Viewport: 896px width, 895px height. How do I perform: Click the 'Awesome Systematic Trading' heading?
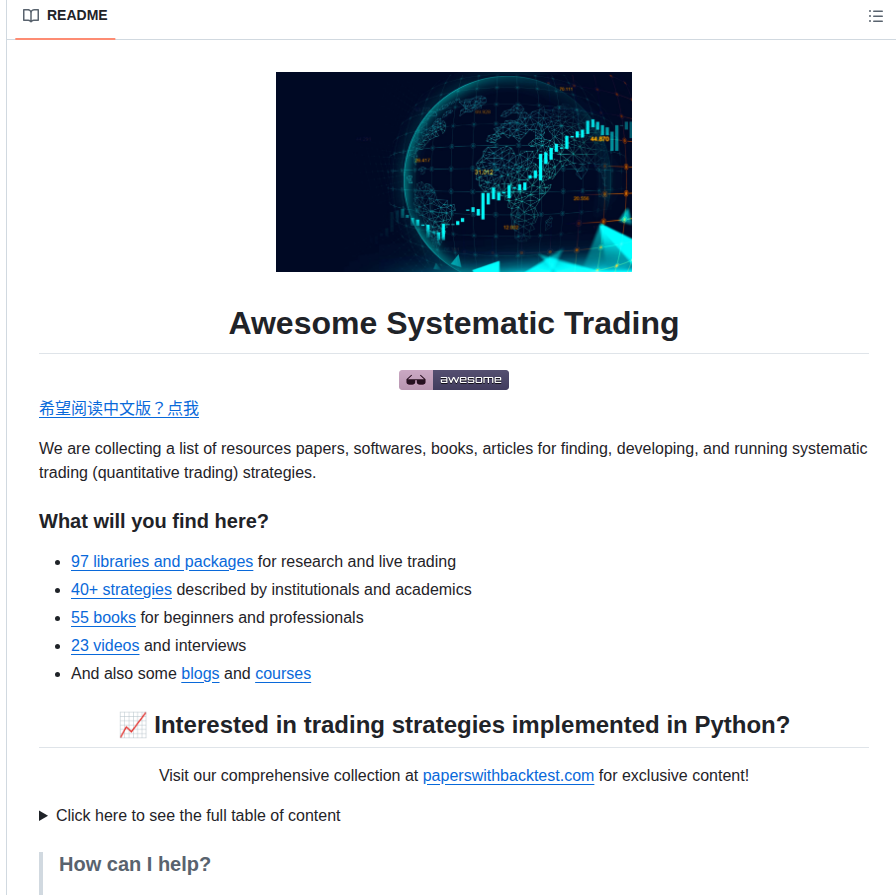[453, 323]
